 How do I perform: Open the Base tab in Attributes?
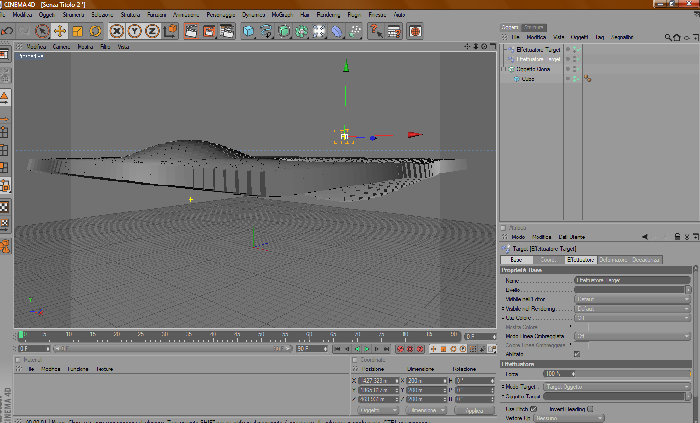pyautogui.click(x=517, y=260)
